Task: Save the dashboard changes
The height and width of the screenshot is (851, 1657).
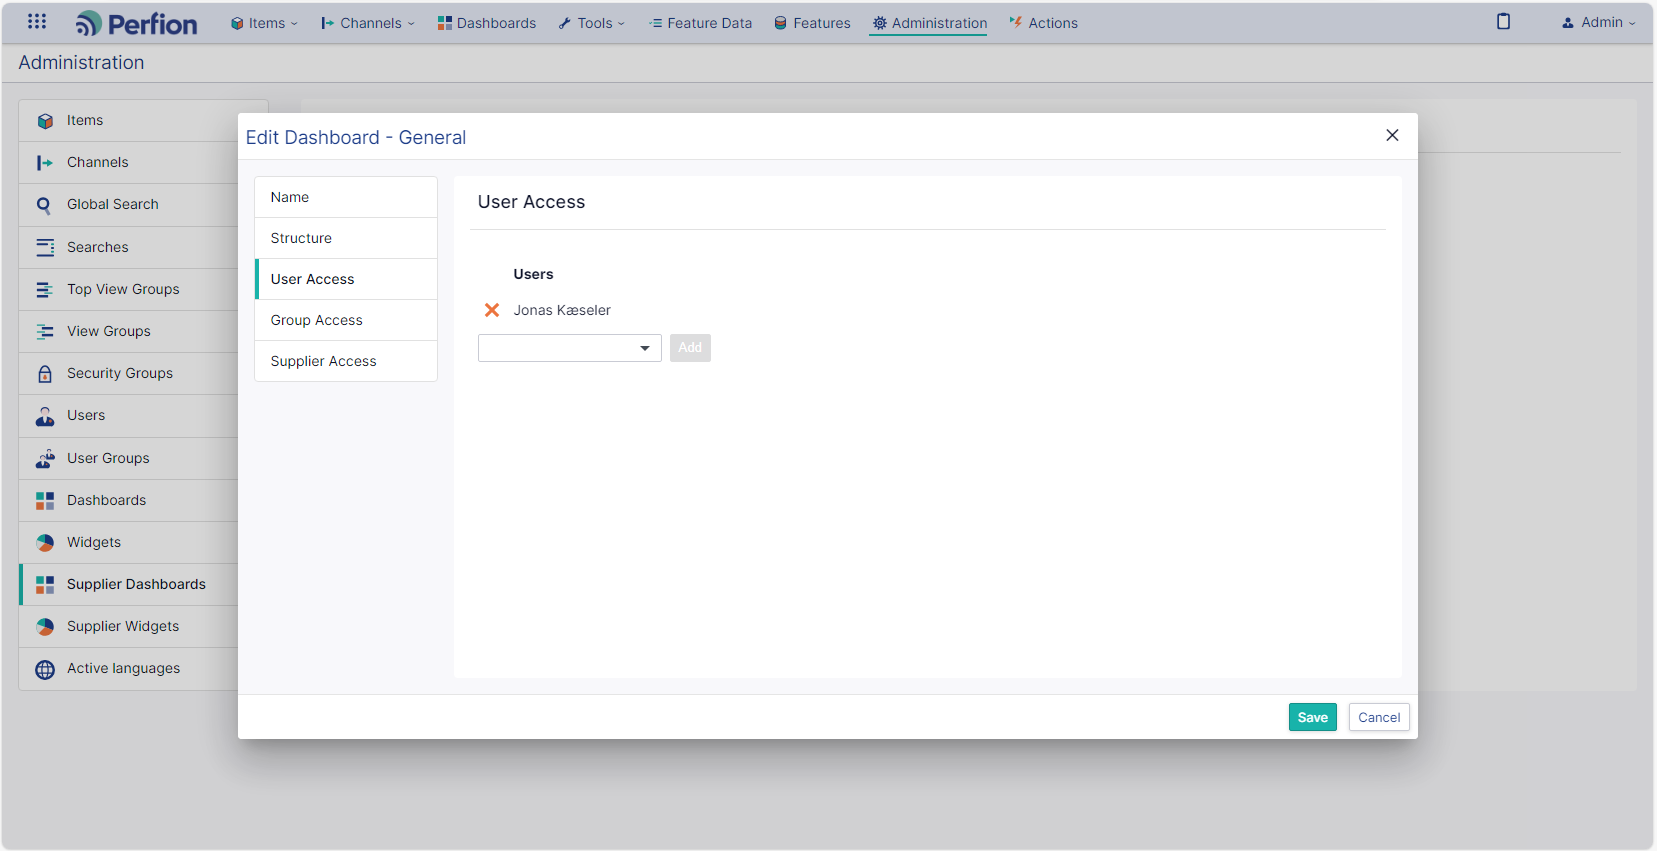Action: pyautogui.click(x=1312, y=717)
